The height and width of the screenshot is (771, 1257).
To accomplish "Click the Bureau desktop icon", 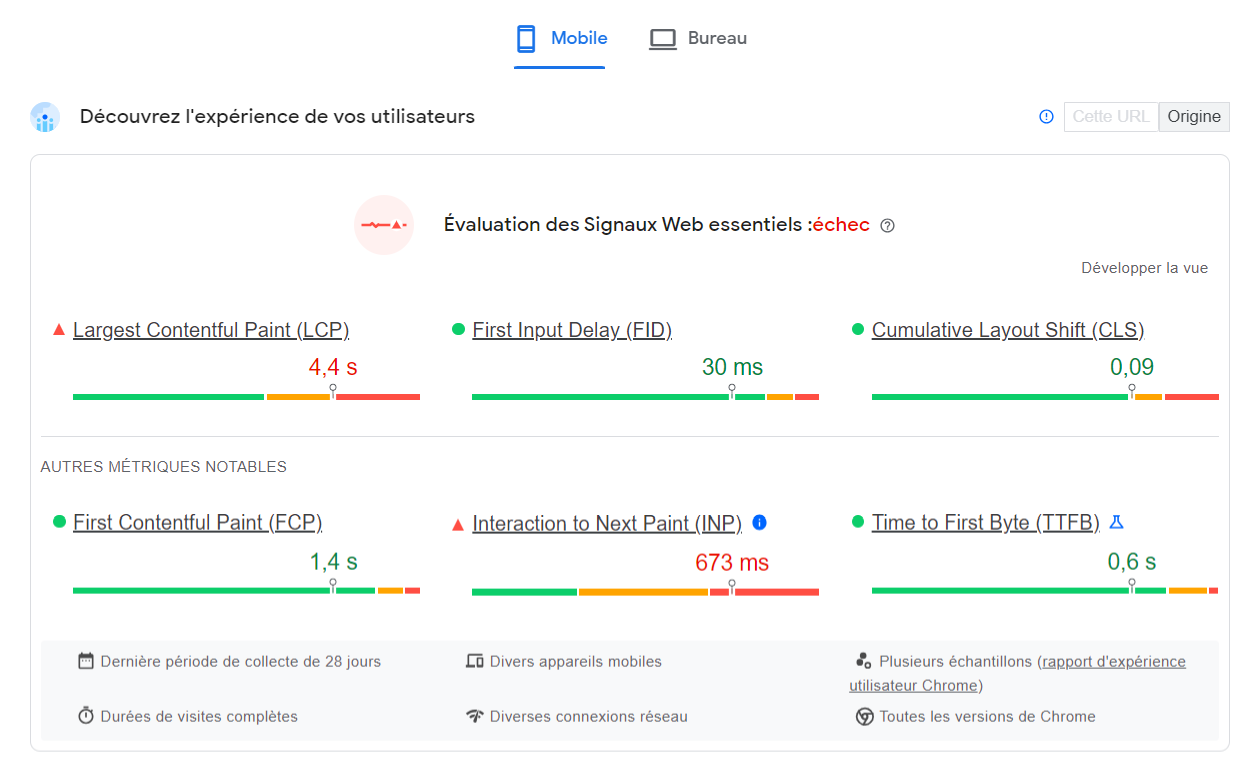I will [663, 37].
